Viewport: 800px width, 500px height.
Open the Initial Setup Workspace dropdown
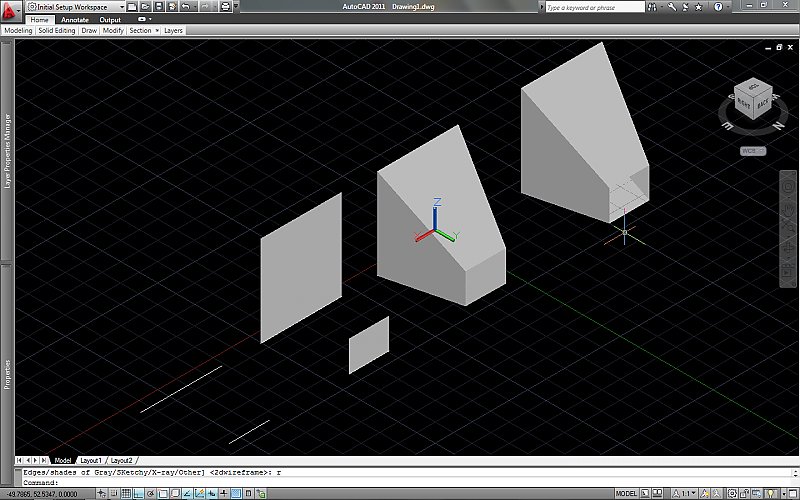[x=75, y=7]
